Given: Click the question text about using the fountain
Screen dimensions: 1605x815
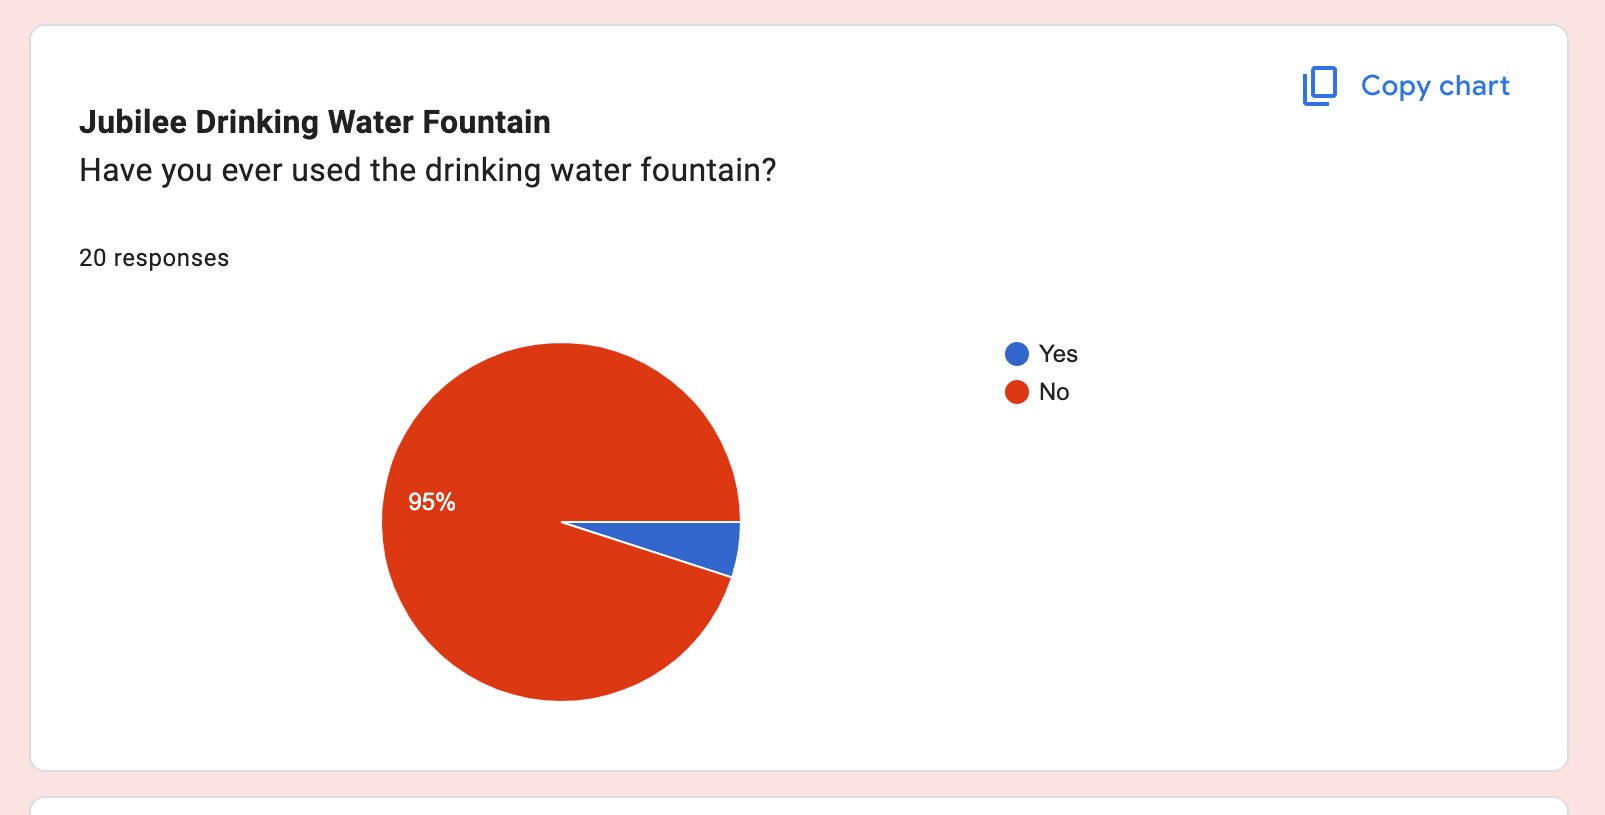Looking at the screenshot, I should click(428, 170).
